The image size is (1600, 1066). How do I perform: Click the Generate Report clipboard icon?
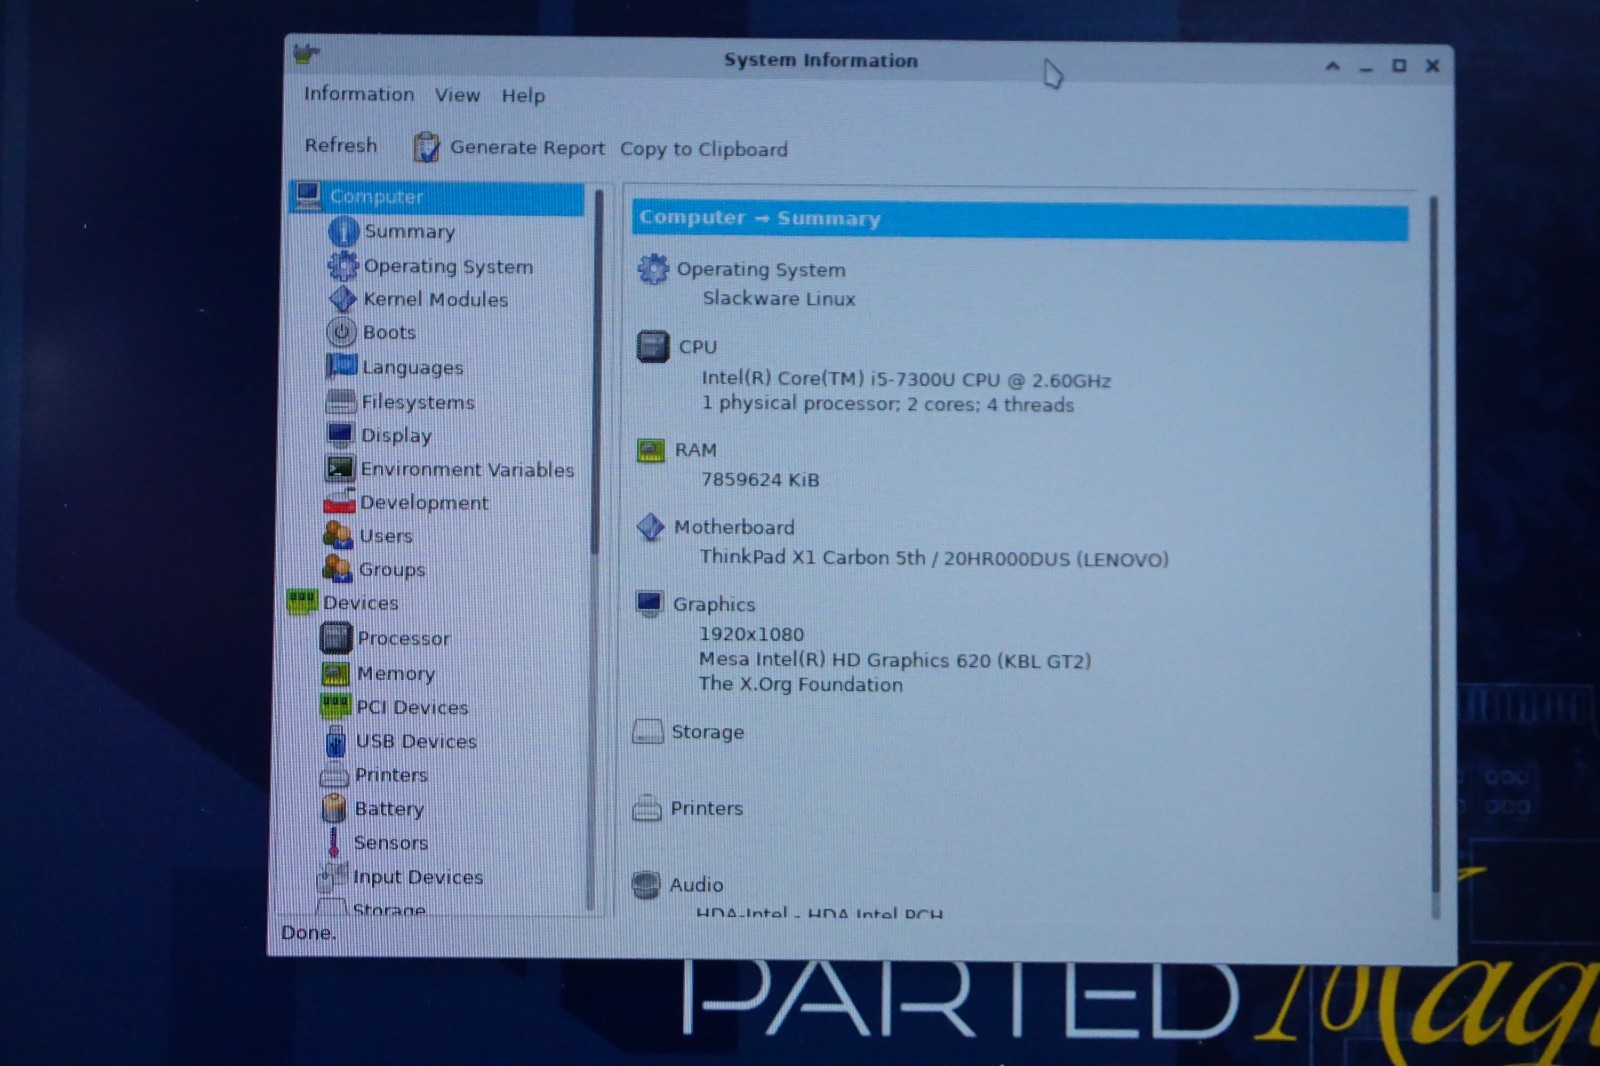coord(426,147)
